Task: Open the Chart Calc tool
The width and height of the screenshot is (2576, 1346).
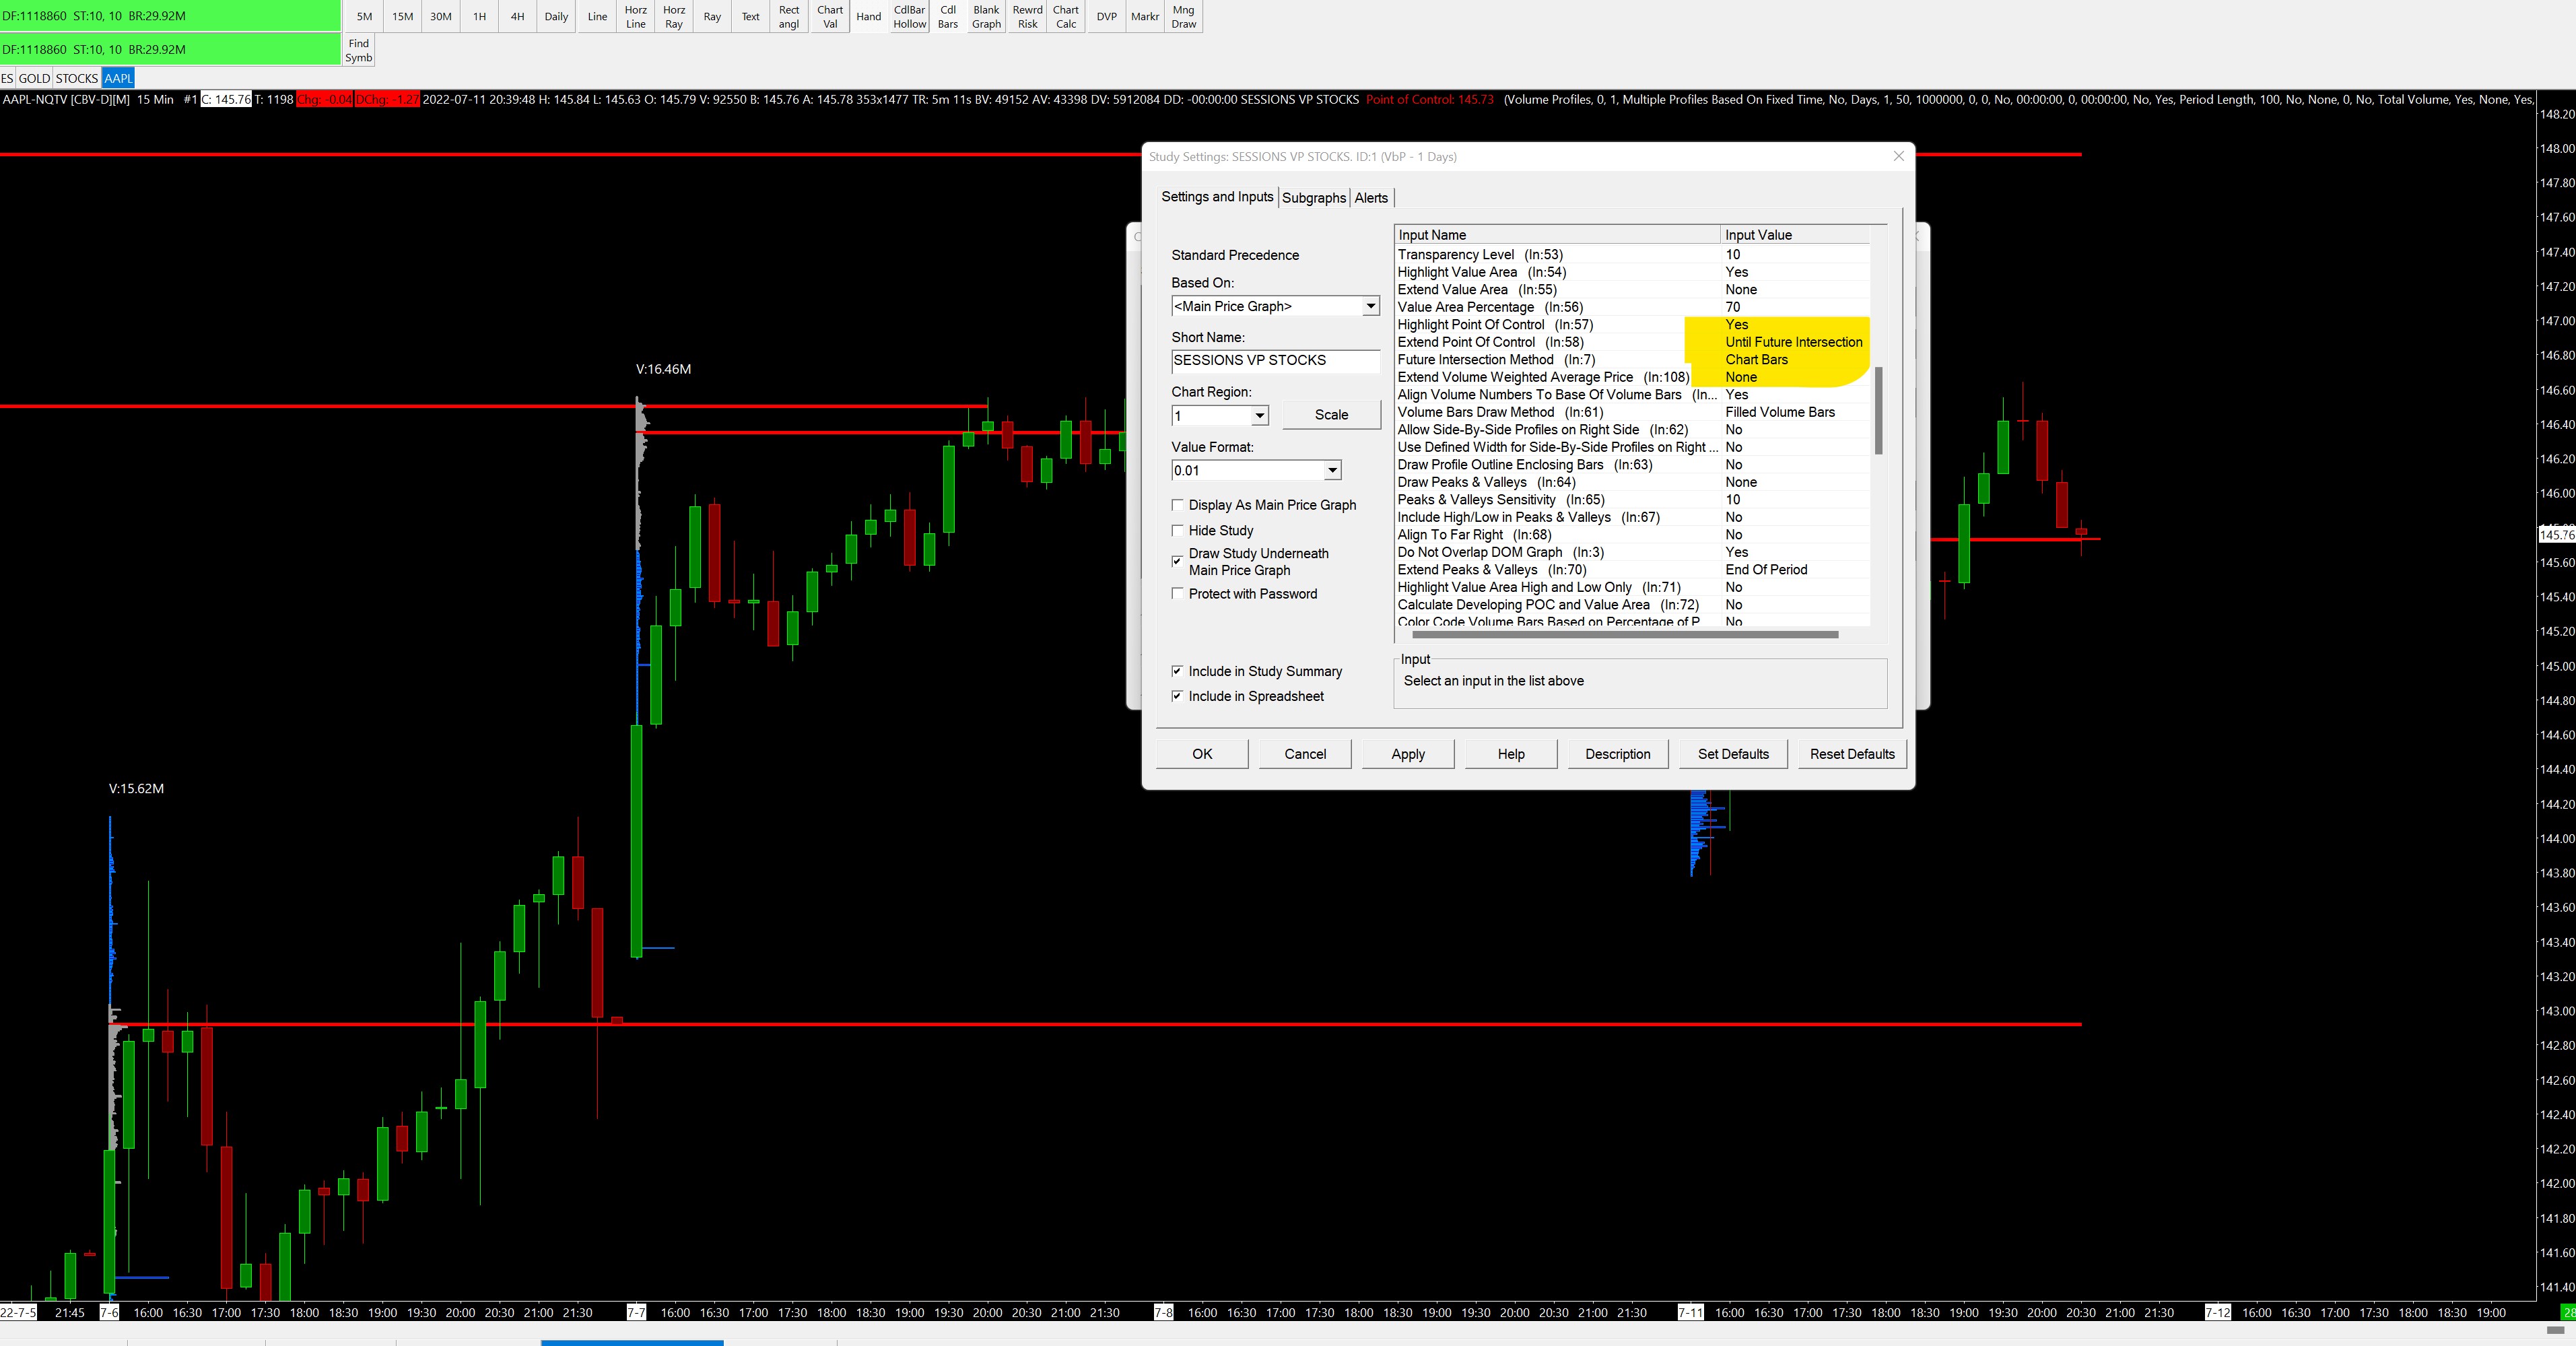Action: [1065, 16]
